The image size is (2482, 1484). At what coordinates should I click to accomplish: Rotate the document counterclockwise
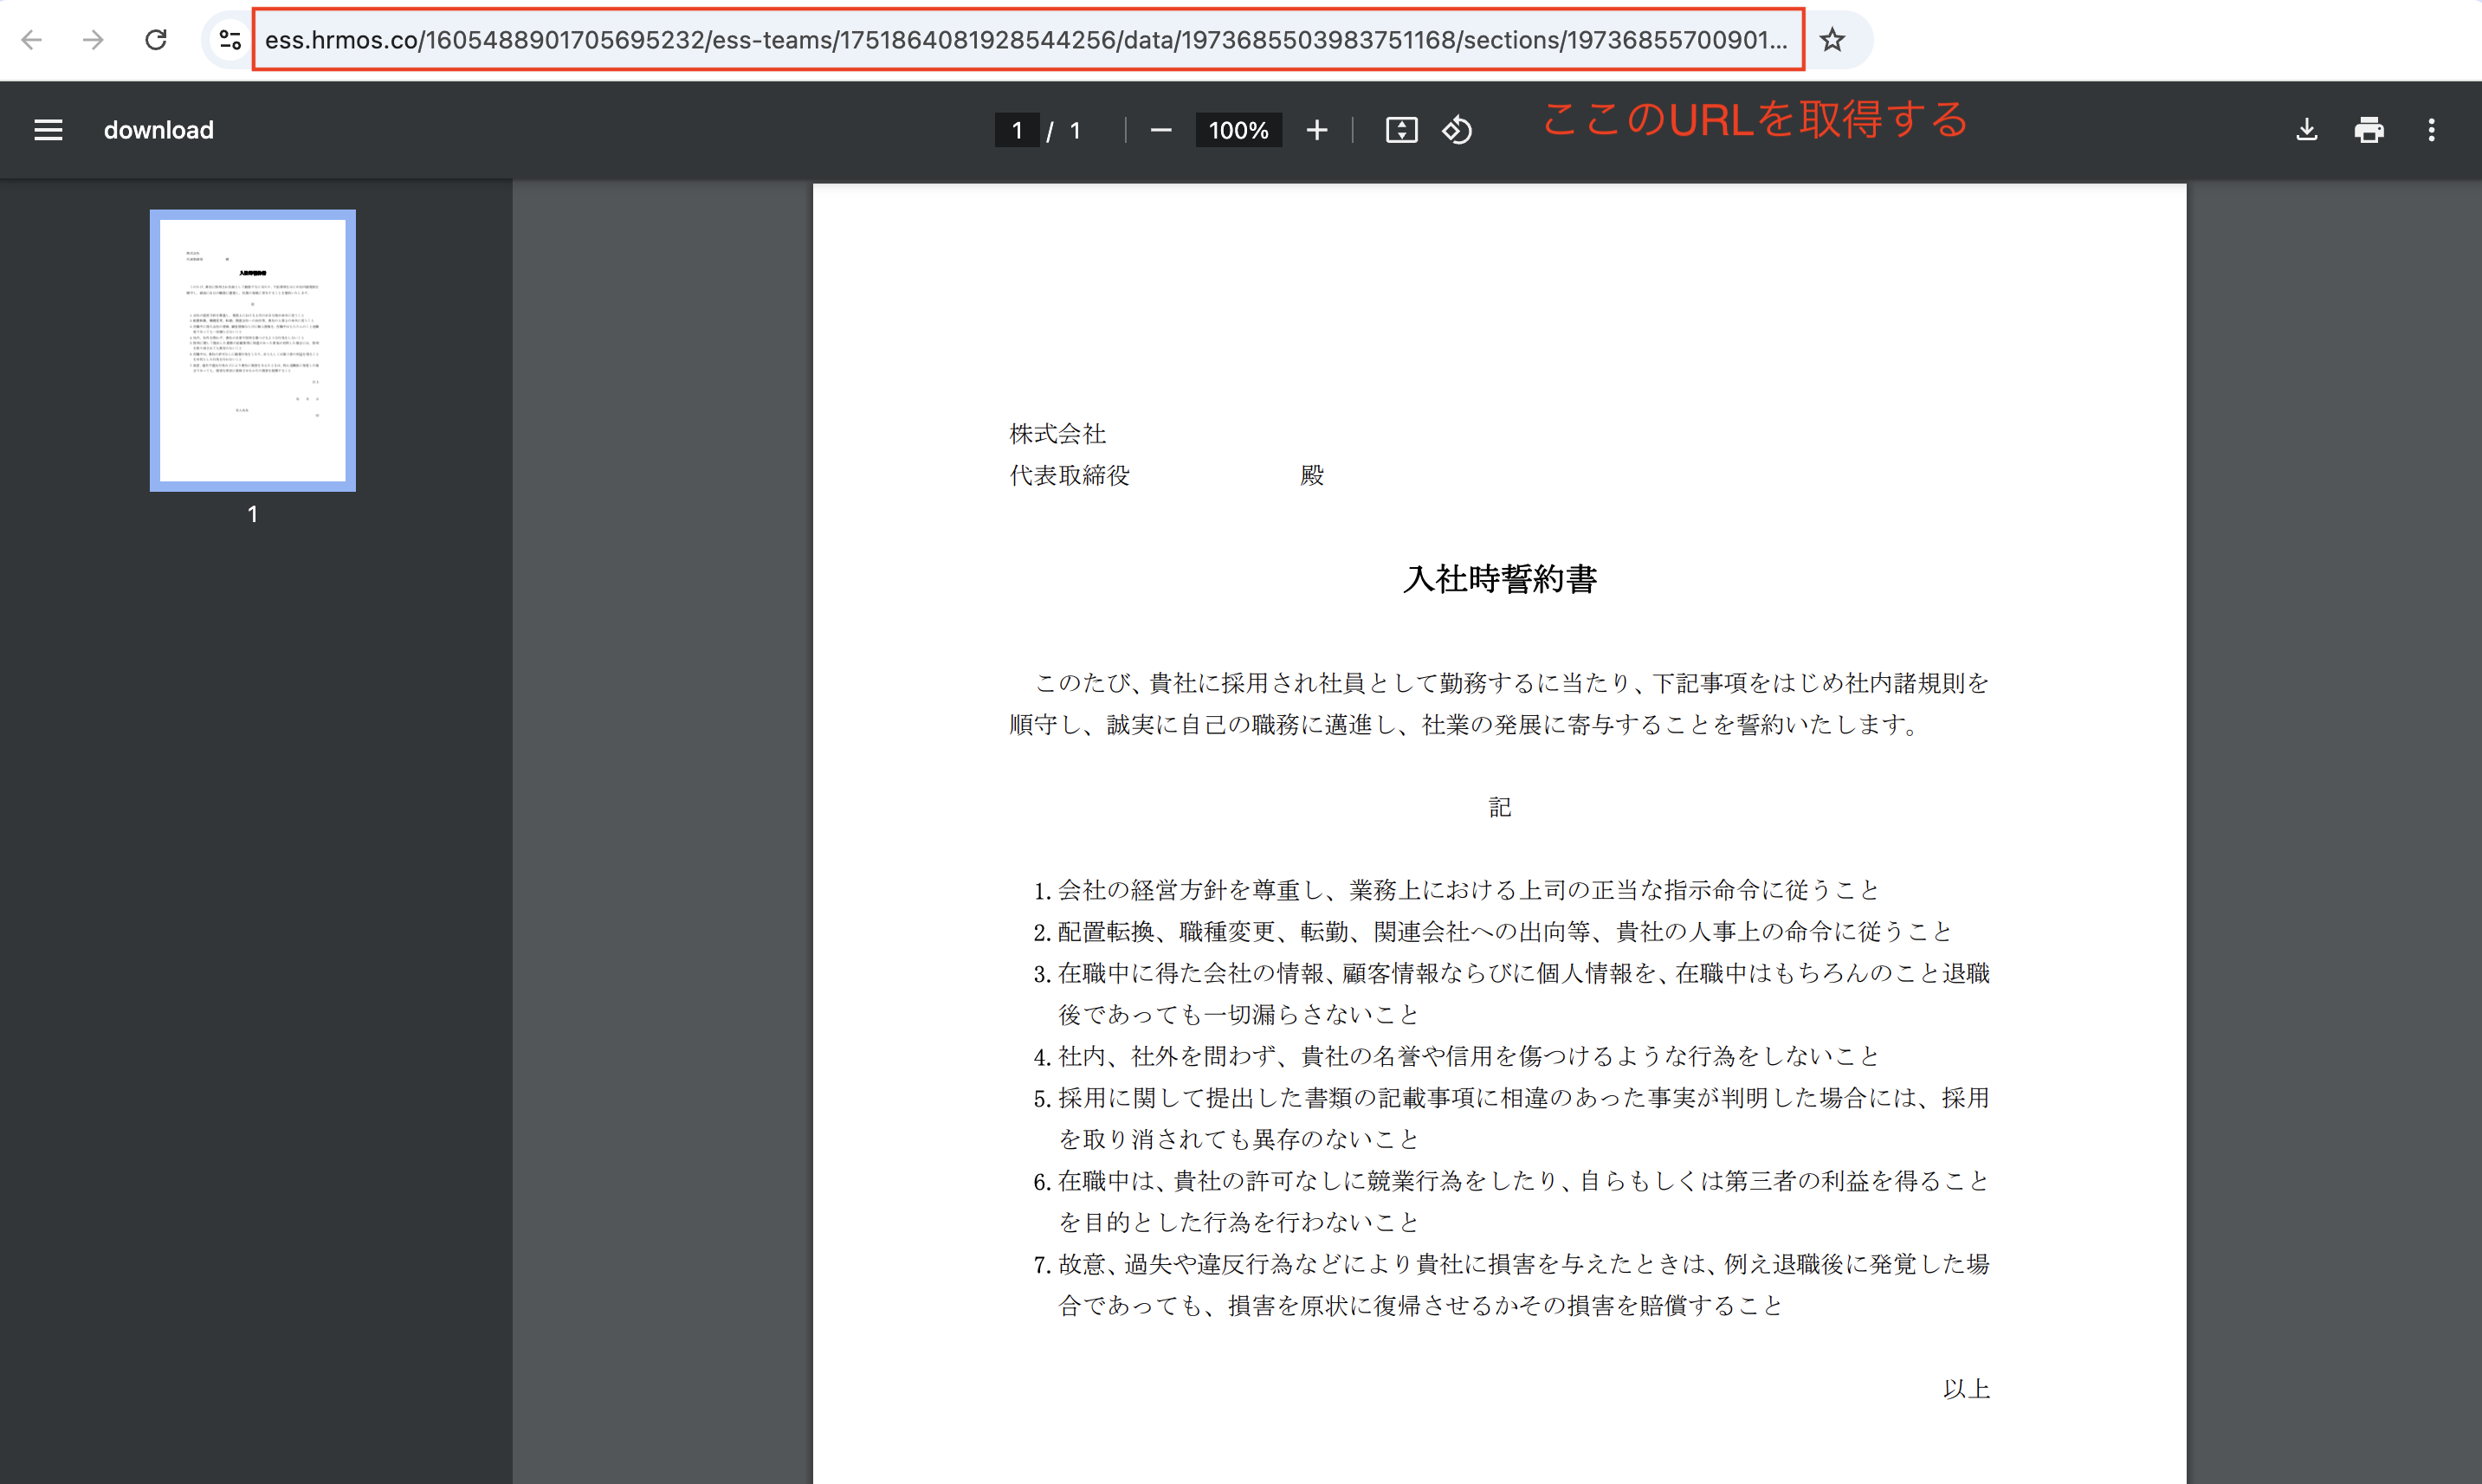(x=1457, y=130)
